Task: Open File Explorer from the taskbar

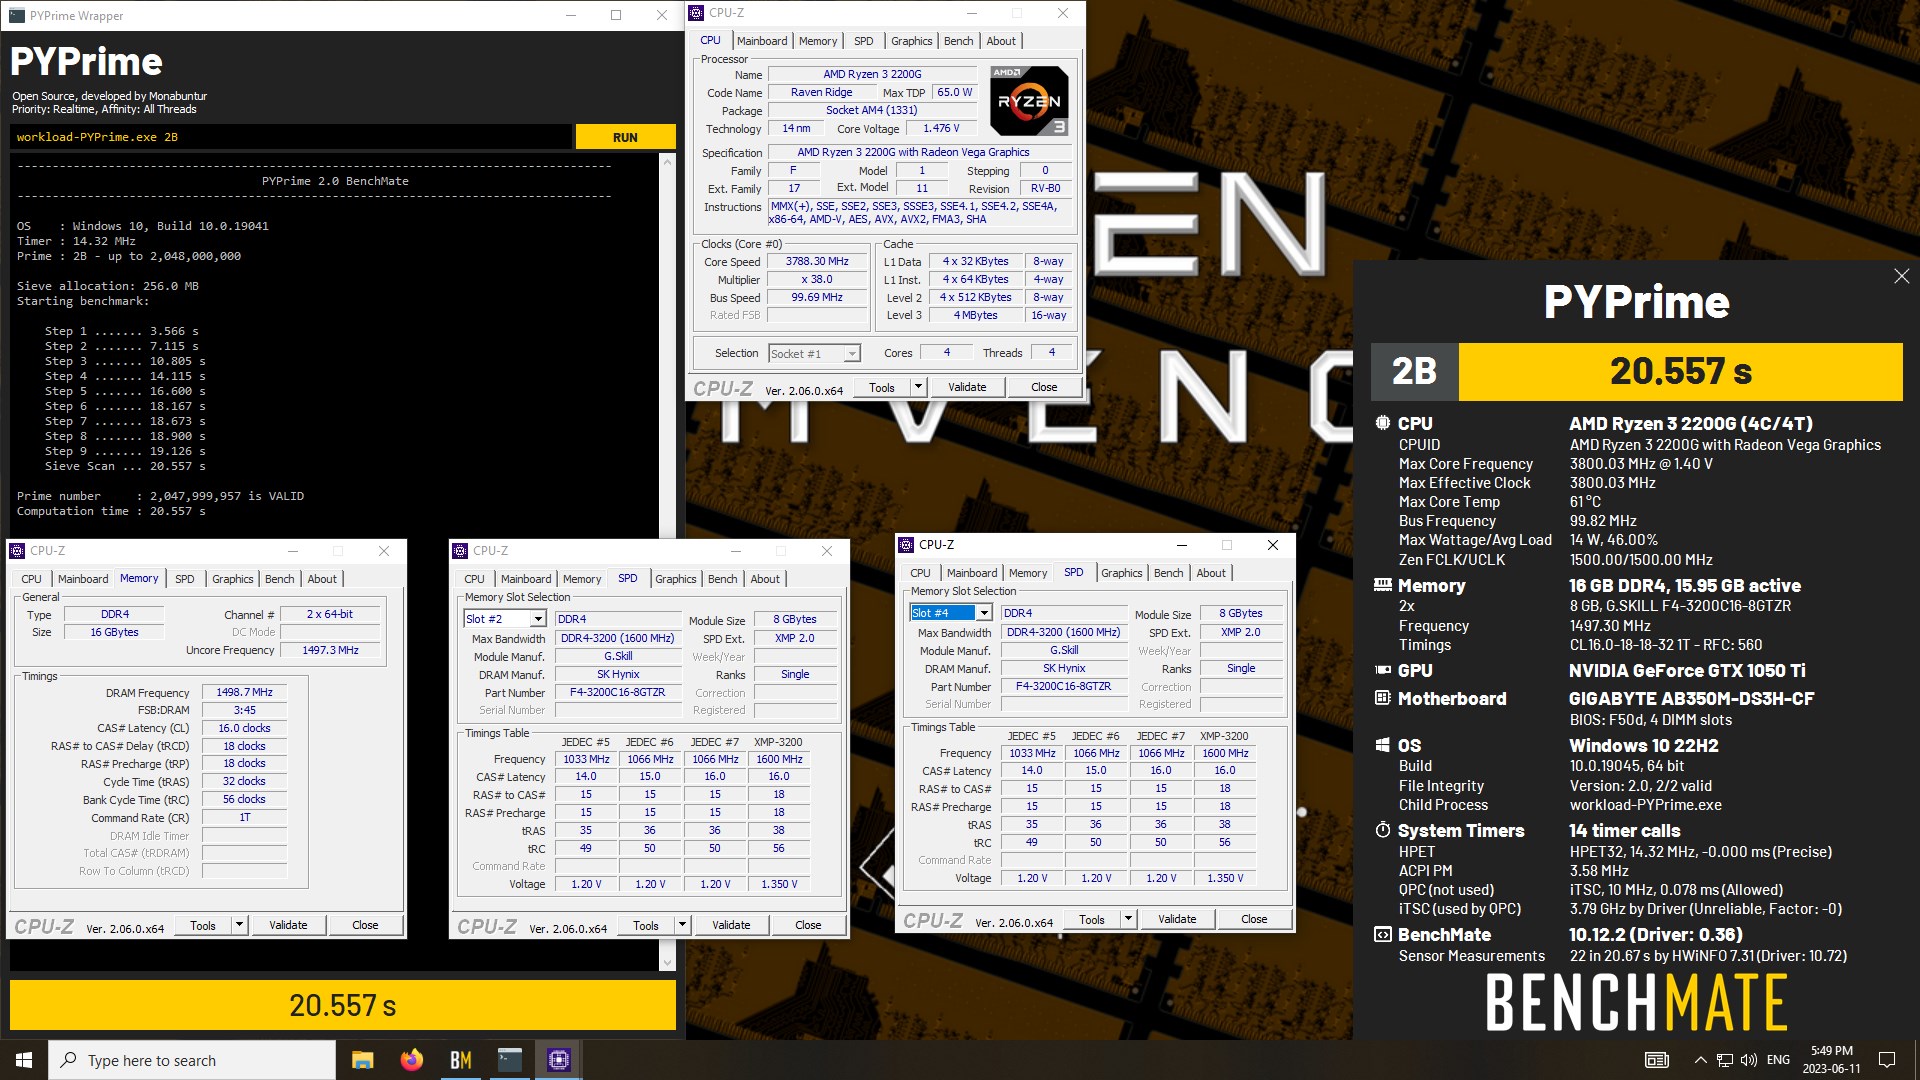Action: [x=363, y=1060]
